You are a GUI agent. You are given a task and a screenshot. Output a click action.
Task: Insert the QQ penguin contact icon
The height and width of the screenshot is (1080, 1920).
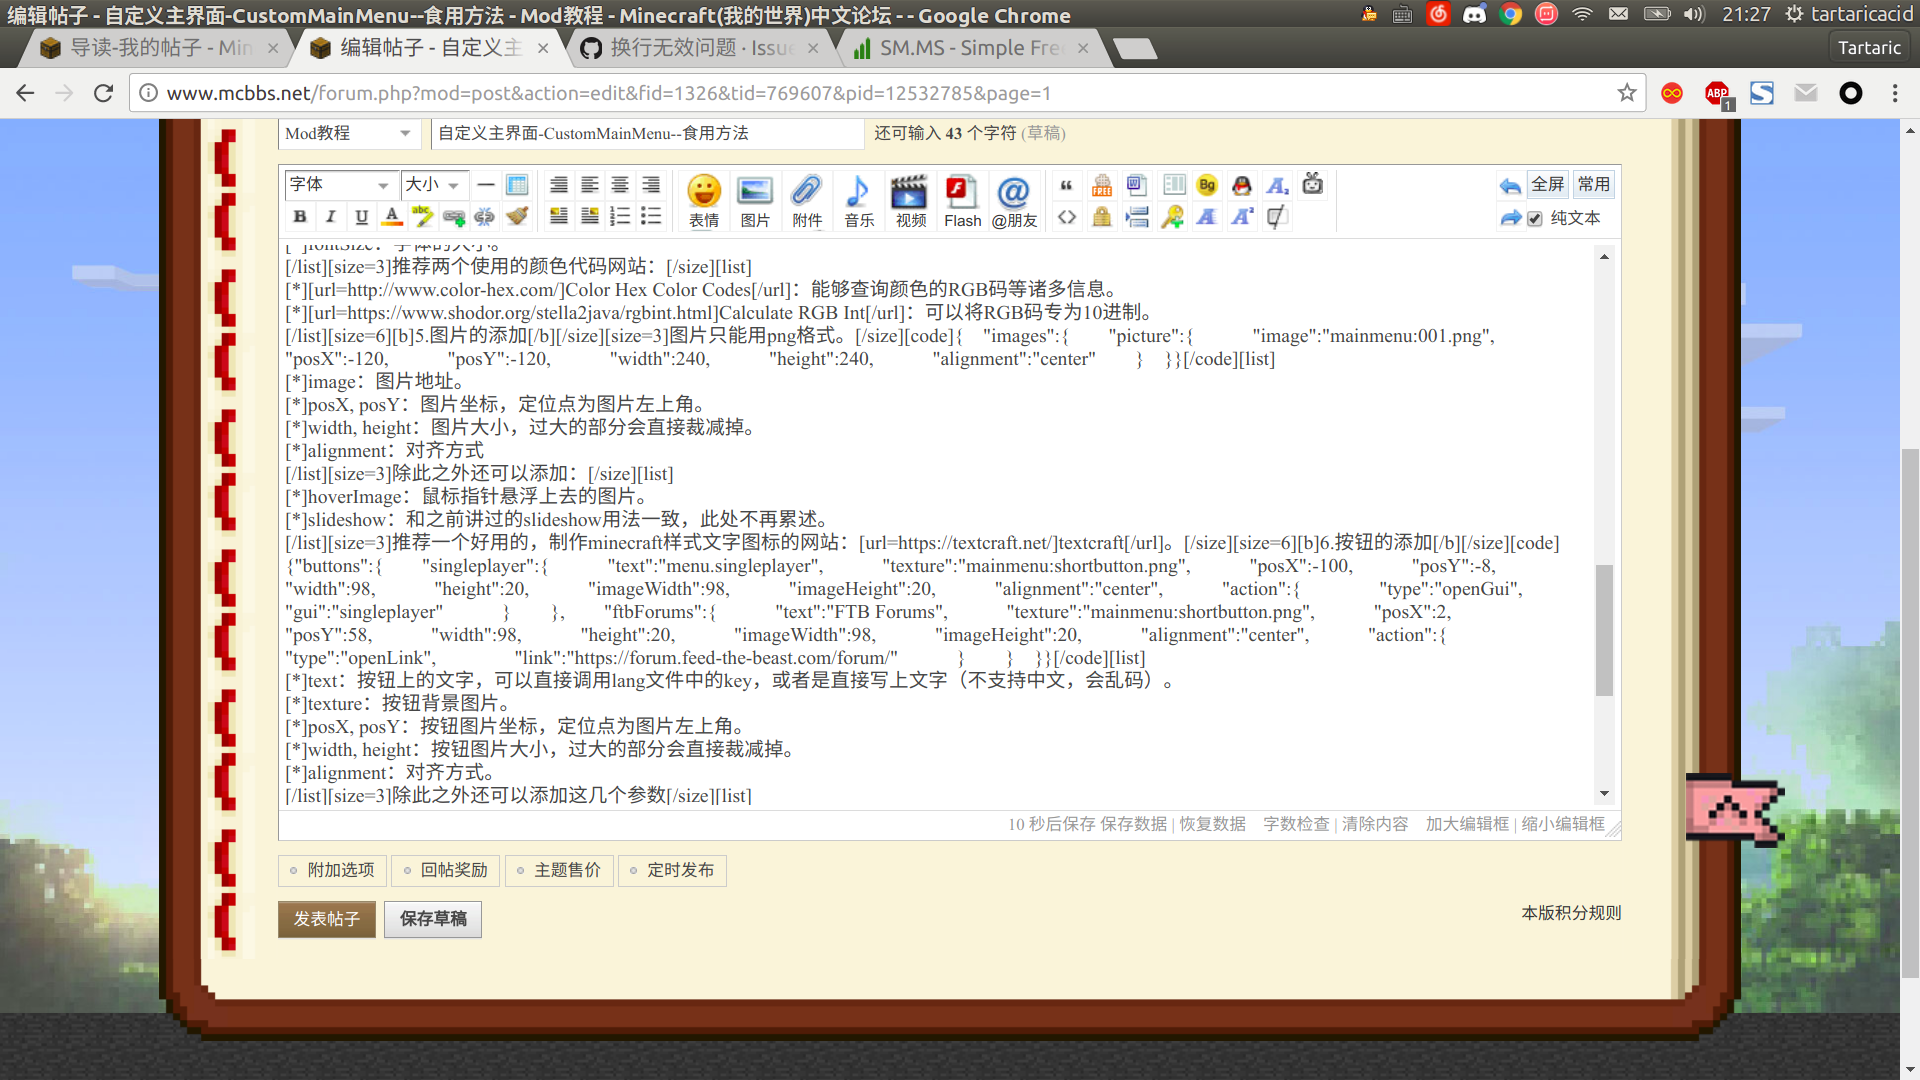pos(1242,185)
